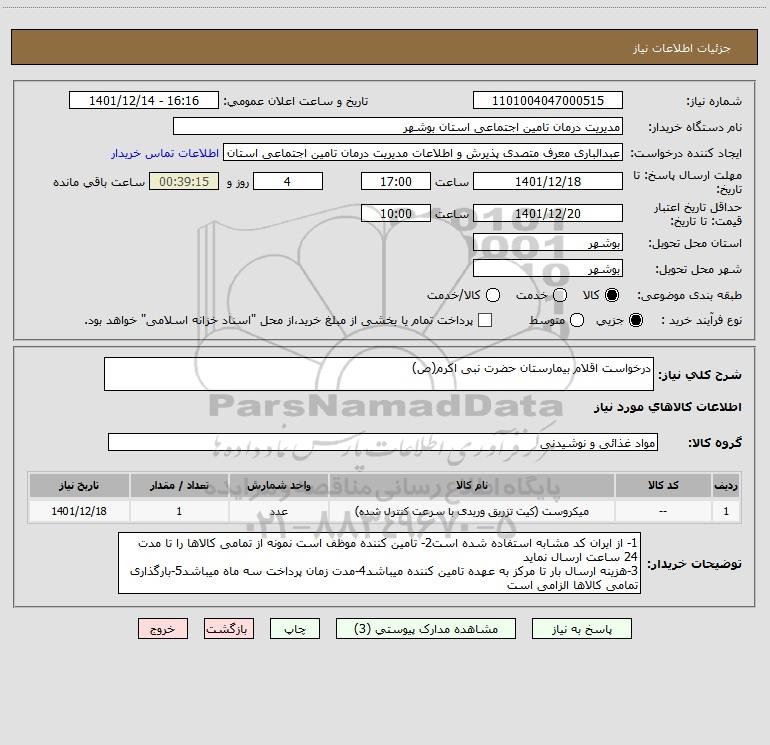Click the request creator field
The height and width of the screenshot is (745, 770).
click(x=422, y=153)
